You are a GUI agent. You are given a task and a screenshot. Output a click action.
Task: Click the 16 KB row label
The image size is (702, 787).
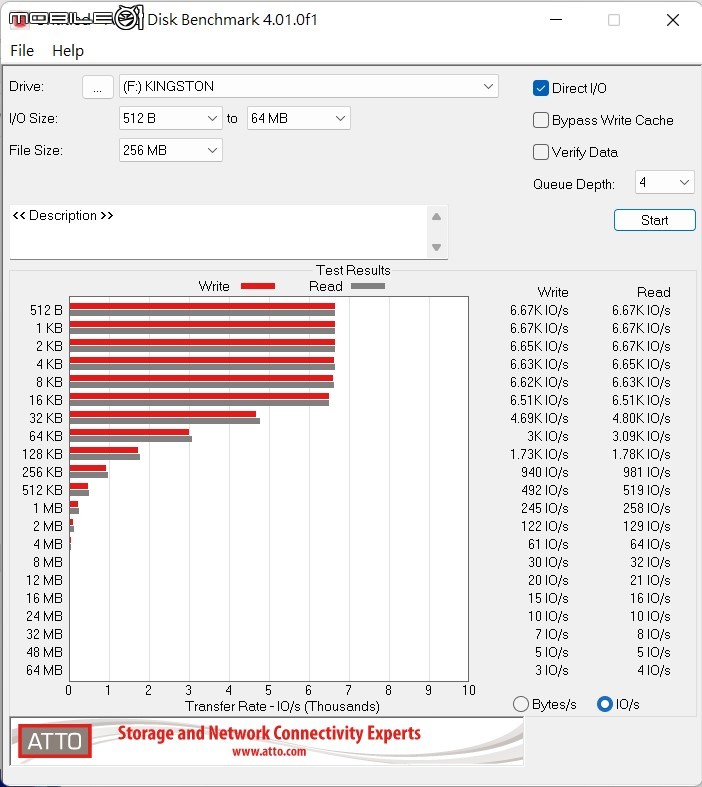click(x=46, y=400)
